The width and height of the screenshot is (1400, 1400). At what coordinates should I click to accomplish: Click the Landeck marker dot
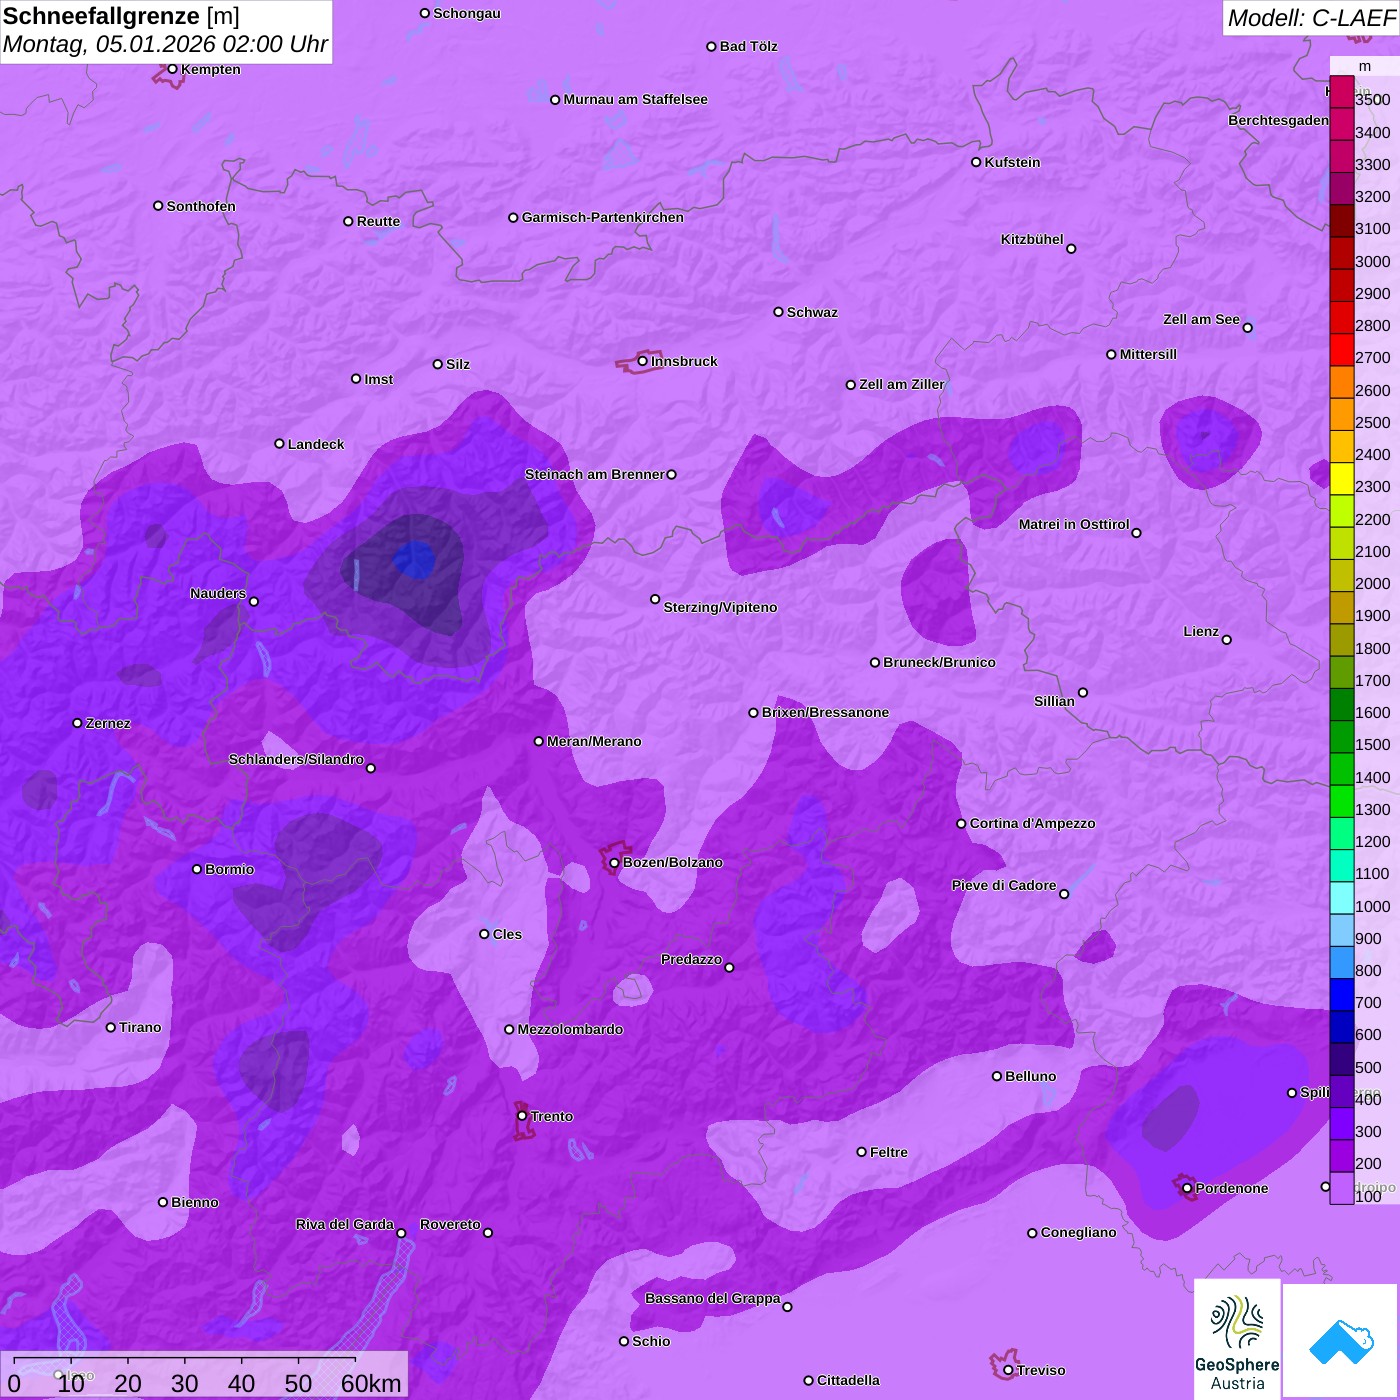(280, 444)
